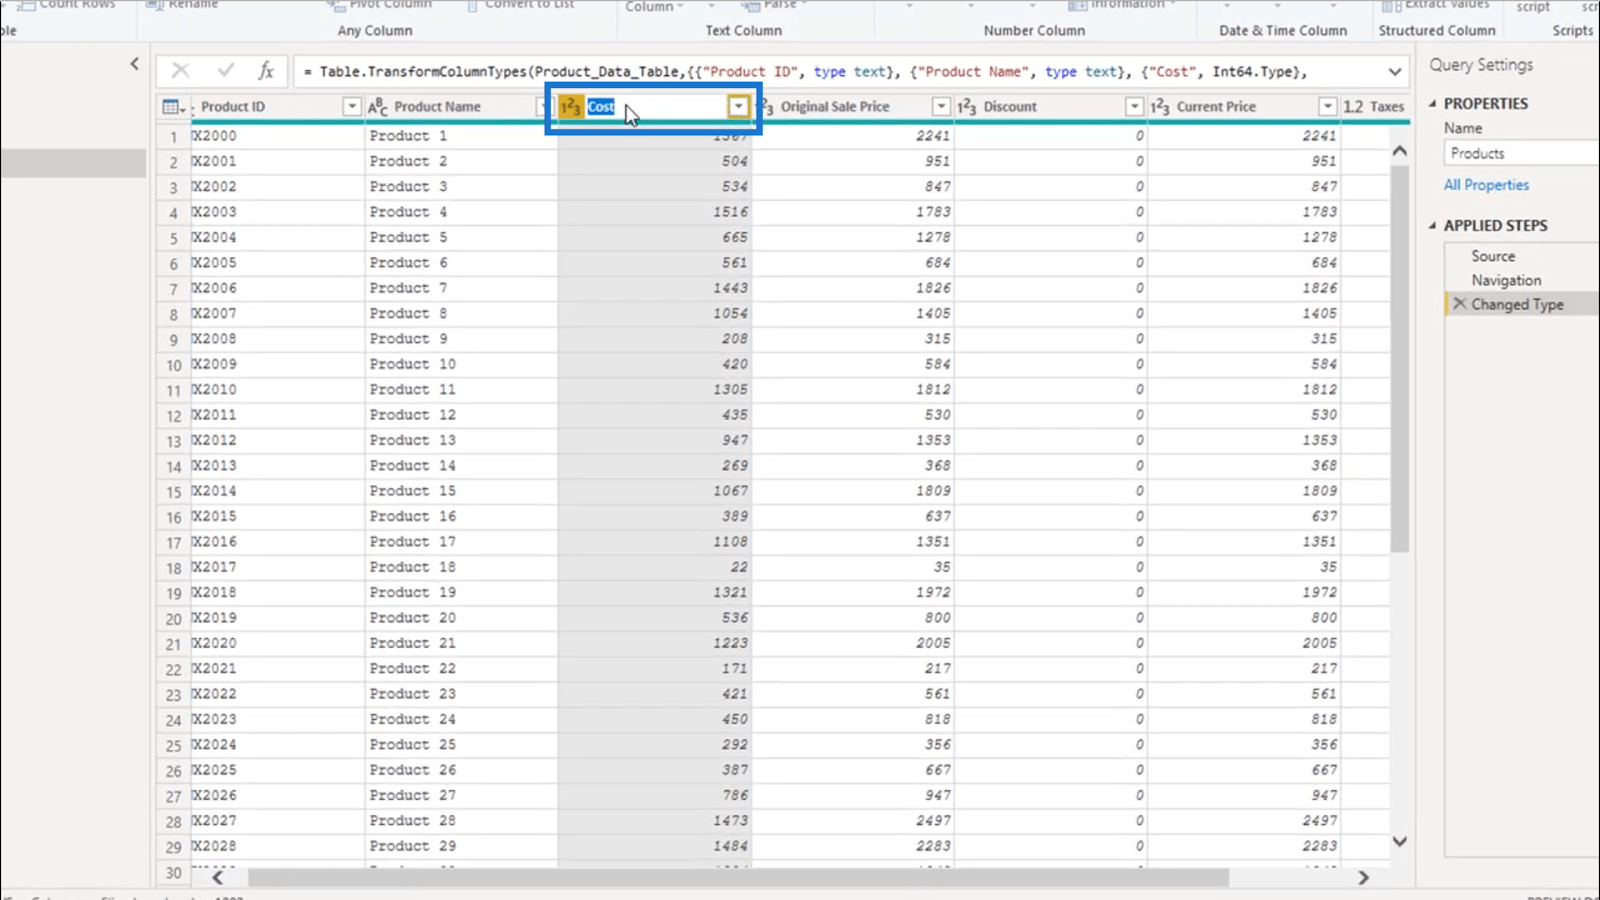The height and width of the screenshot is (900, 1600).
Task: Click the 123 data type icon on Discount
Action: click(967, 106)
